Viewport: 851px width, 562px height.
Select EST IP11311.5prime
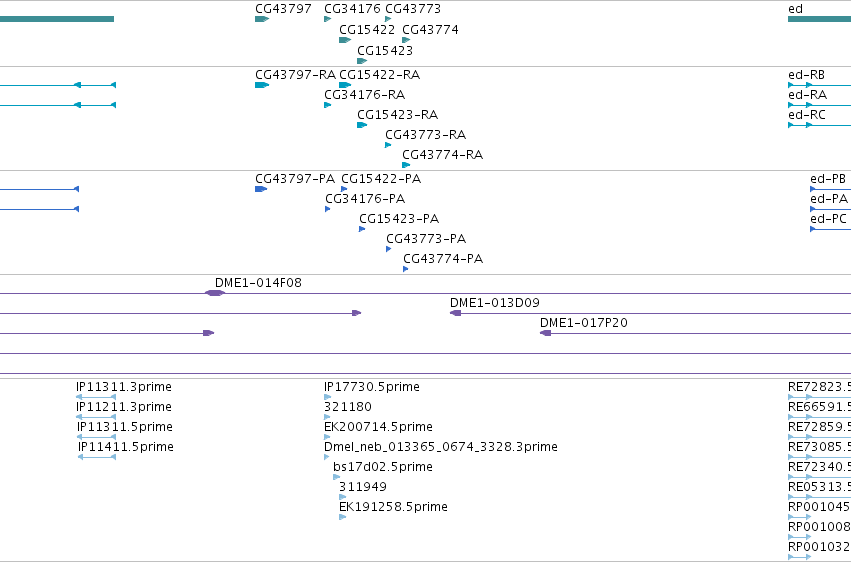[x=125, y=427]
